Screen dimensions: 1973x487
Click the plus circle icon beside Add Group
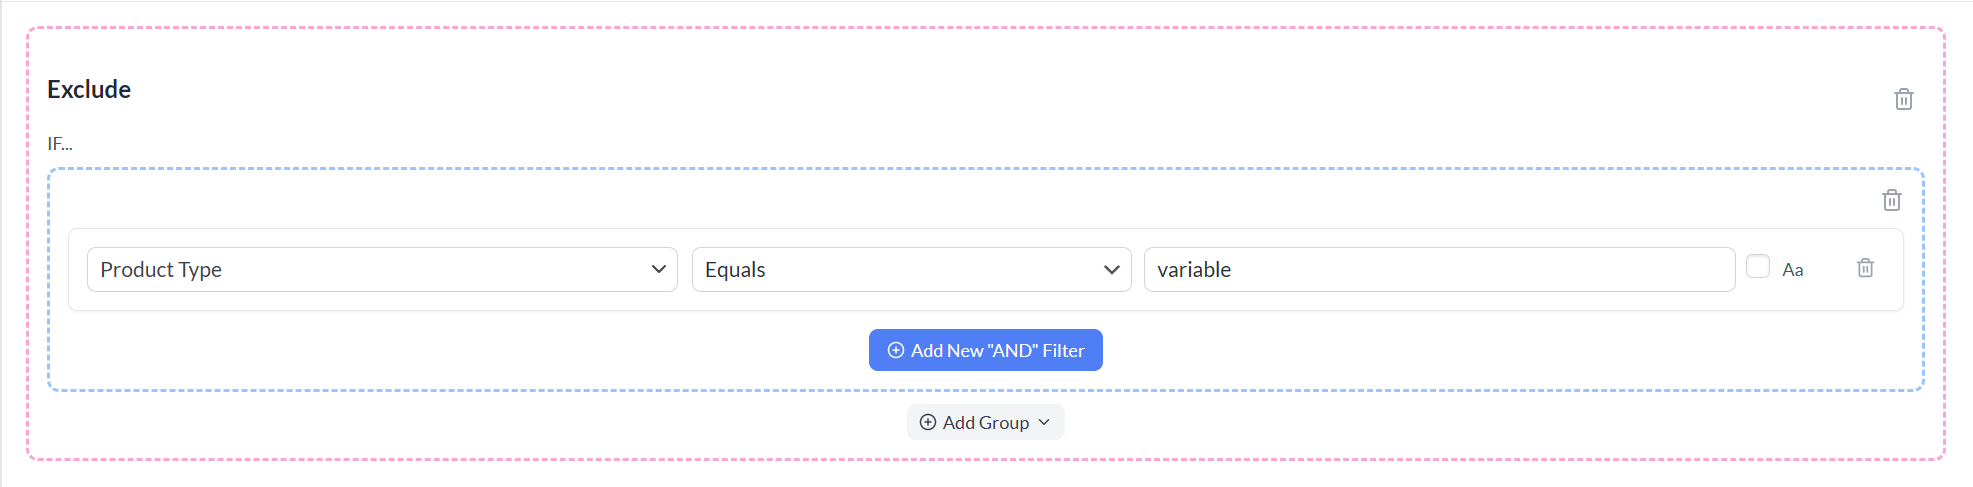928,422
